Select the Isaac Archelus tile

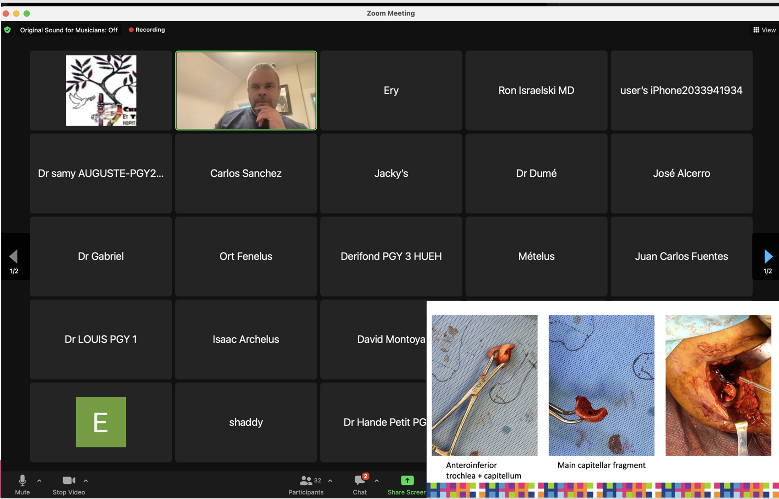(x=246, y=339)
